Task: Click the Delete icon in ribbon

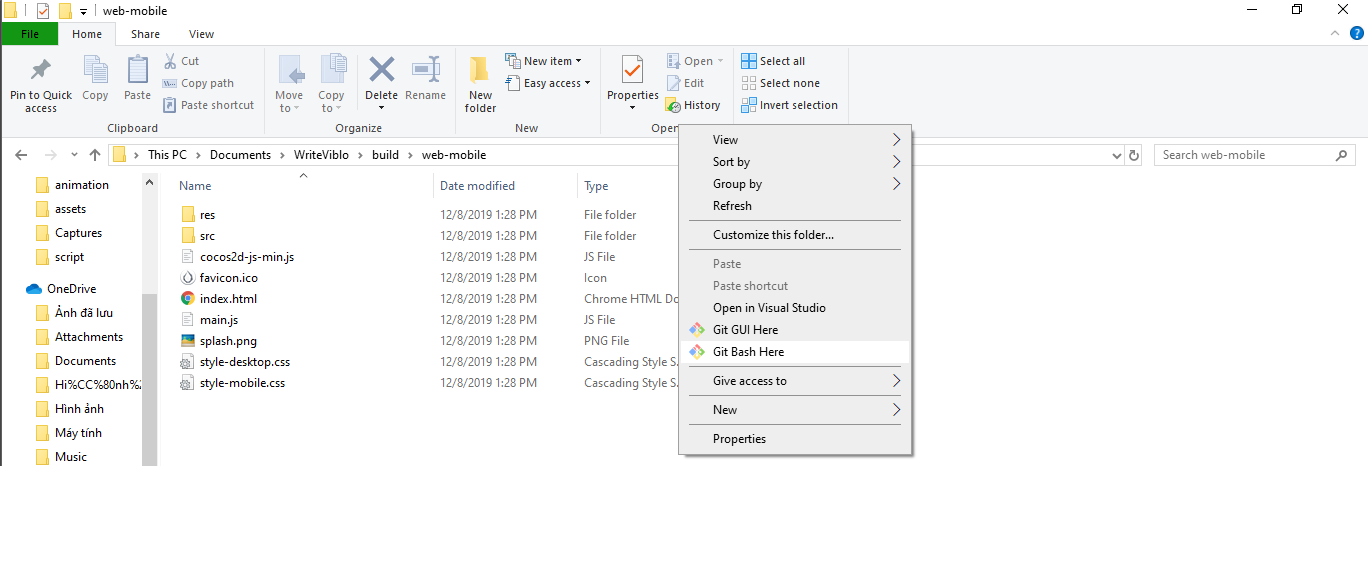Action: (x=381, y=70)
